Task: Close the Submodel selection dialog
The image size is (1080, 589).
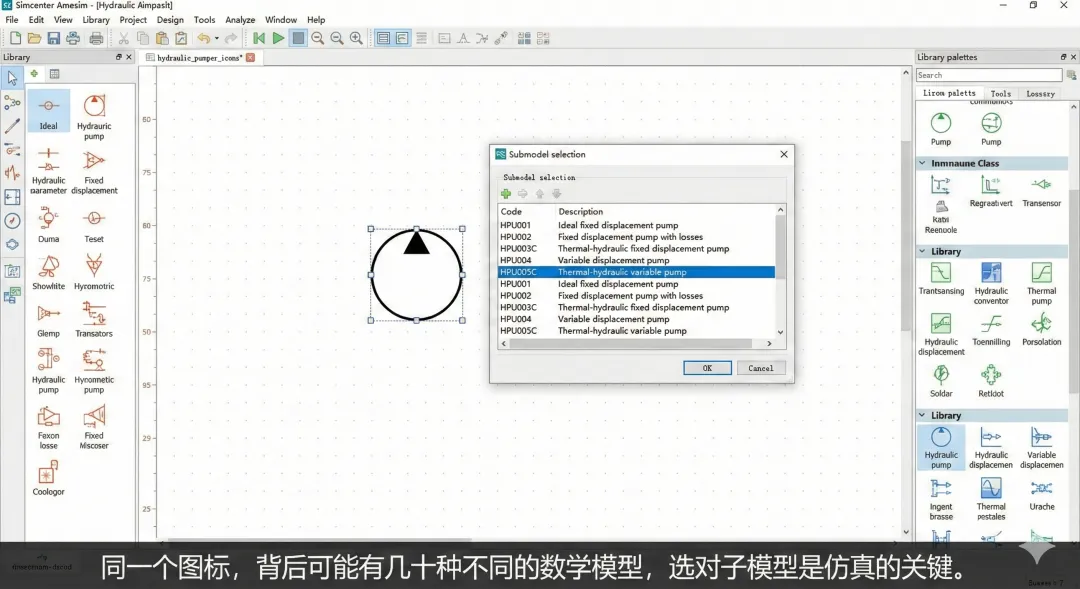Action: (x=784, y=154)
